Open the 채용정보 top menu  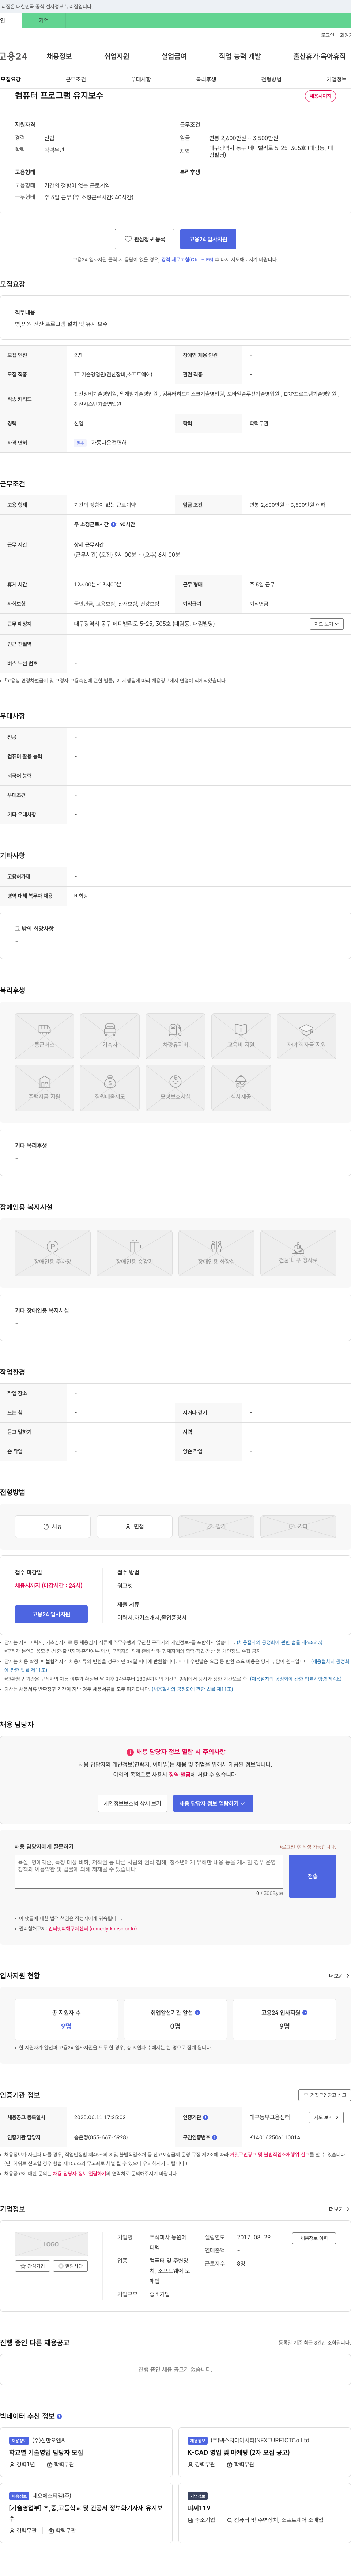[x=59, y=56]
